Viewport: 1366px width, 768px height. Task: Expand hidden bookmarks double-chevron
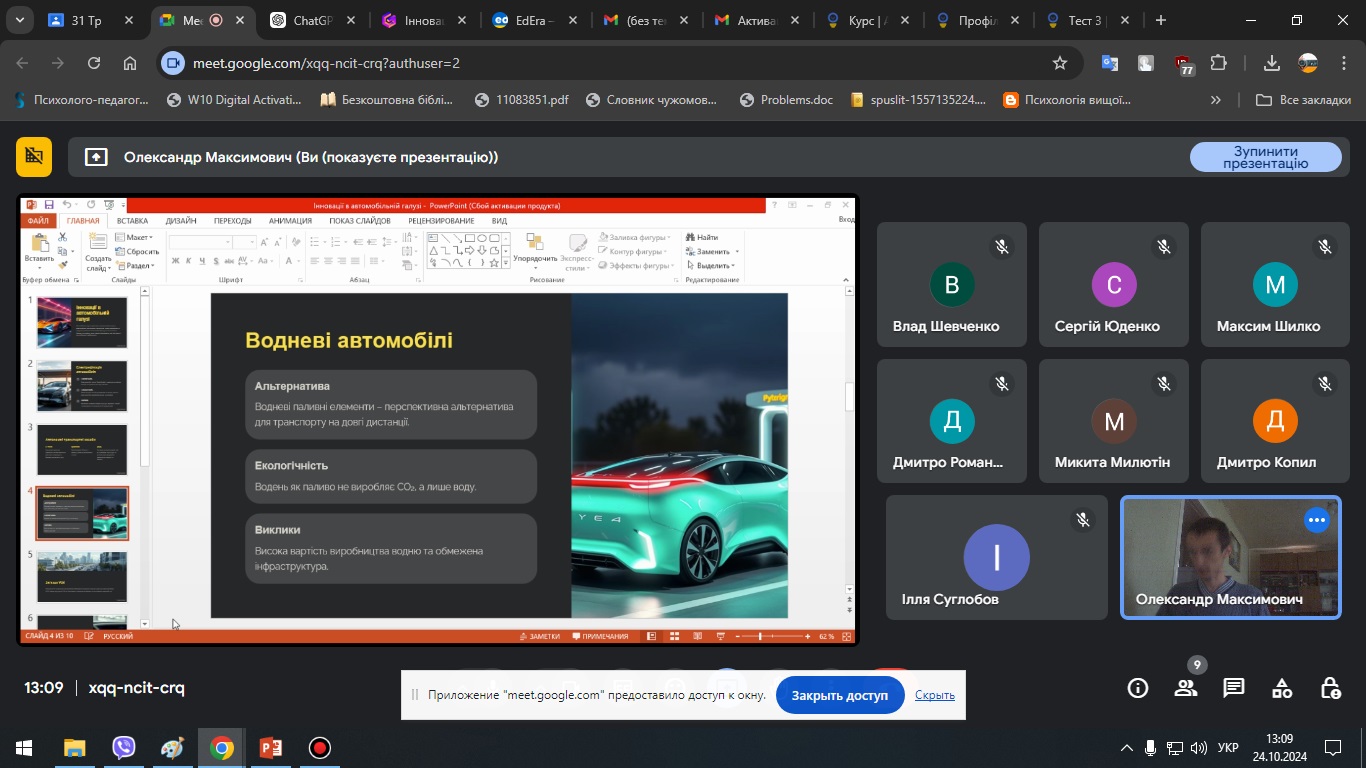tap(1216, 100)
